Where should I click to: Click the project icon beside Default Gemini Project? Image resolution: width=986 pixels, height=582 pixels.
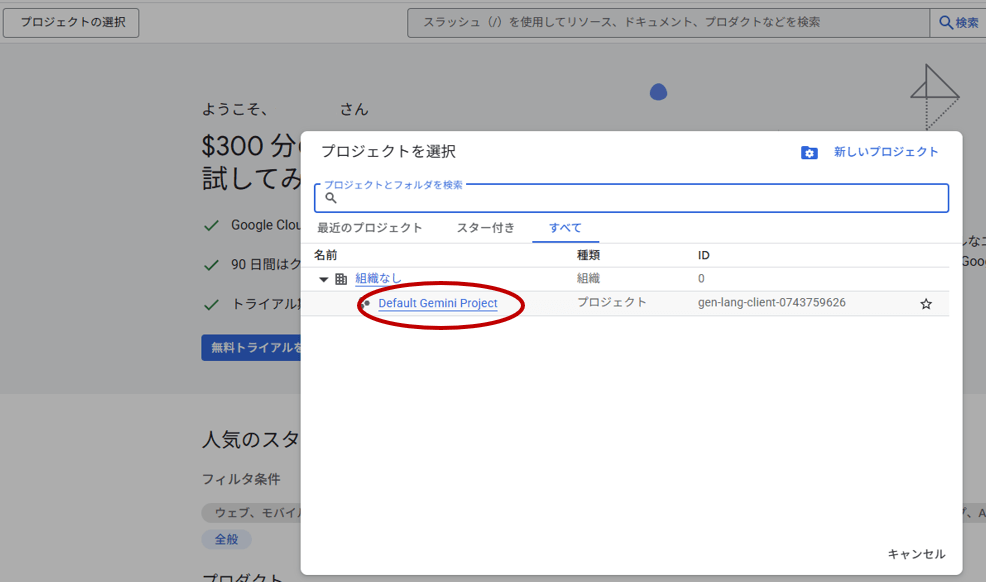coord(366,303)
